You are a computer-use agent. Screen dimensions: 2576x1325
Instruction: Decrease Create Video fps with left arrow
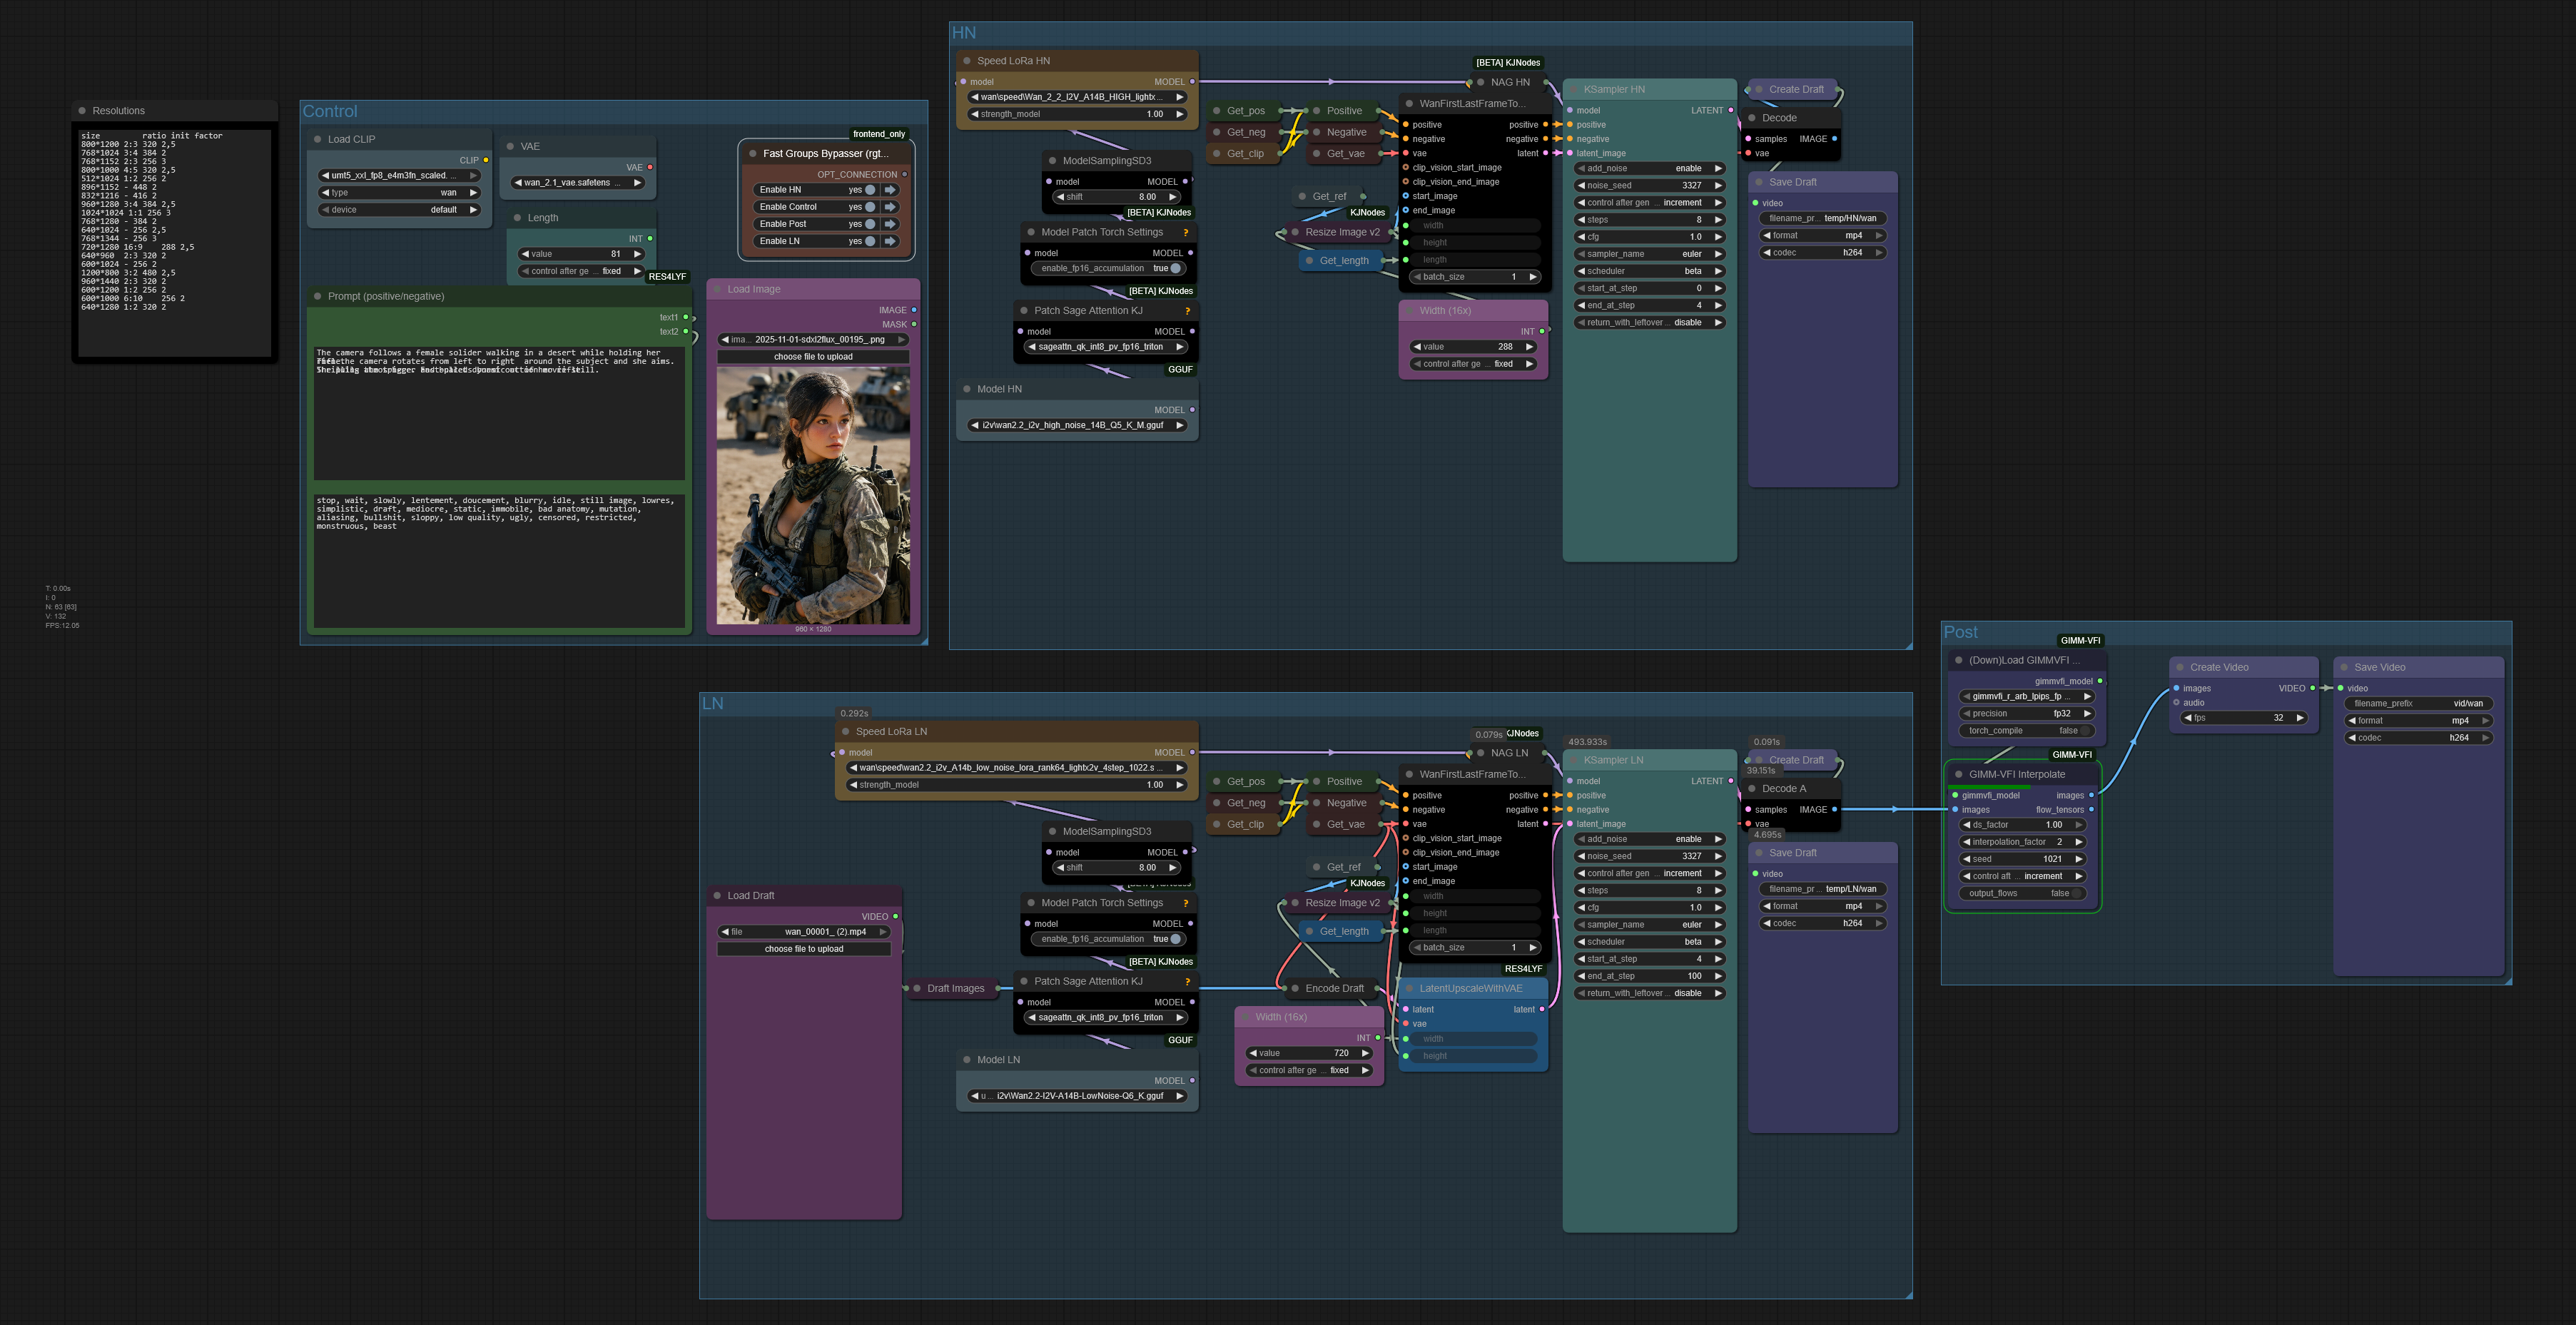pos(2188,718)
